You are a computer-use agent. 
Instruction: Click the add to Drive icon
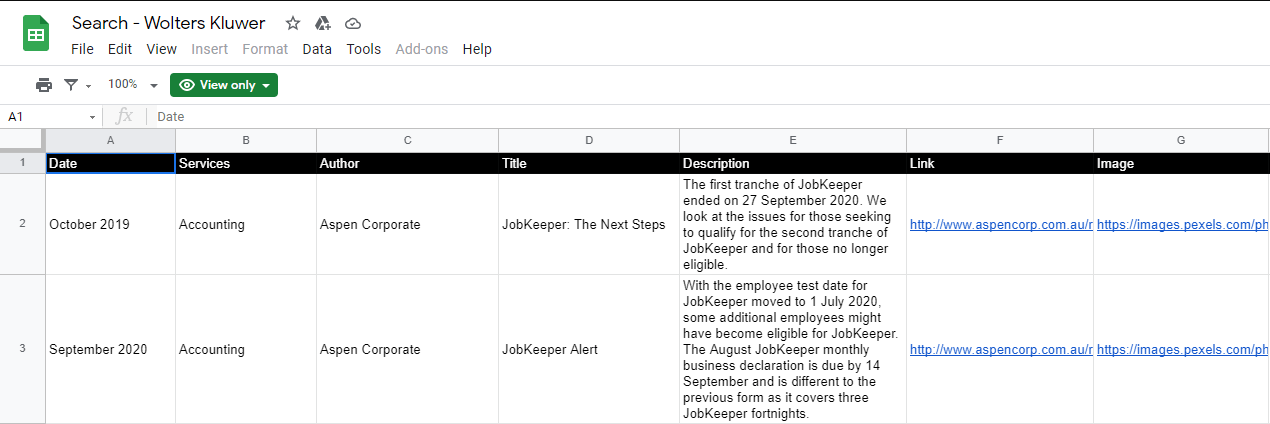coord(323,23)
